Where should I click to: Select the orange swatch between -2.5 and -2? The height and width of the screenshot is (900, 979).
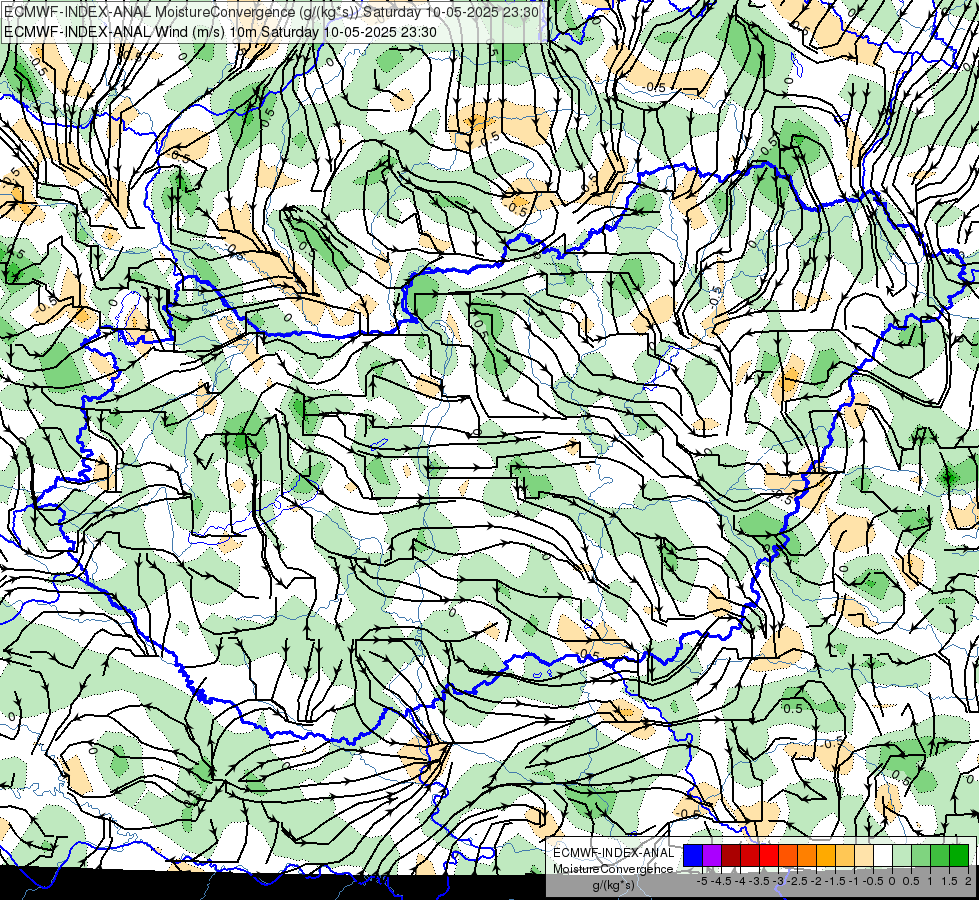807,856
